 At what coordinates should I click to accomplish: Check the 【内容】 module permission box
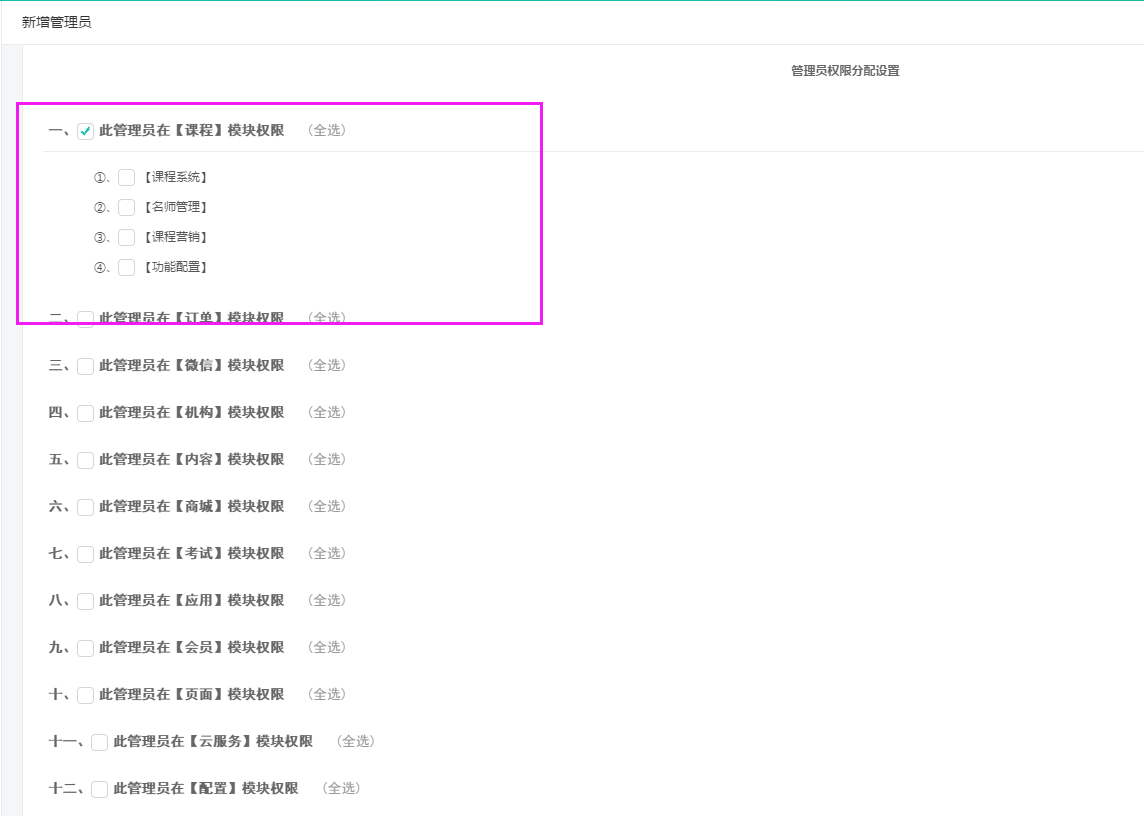pos(86,460)
